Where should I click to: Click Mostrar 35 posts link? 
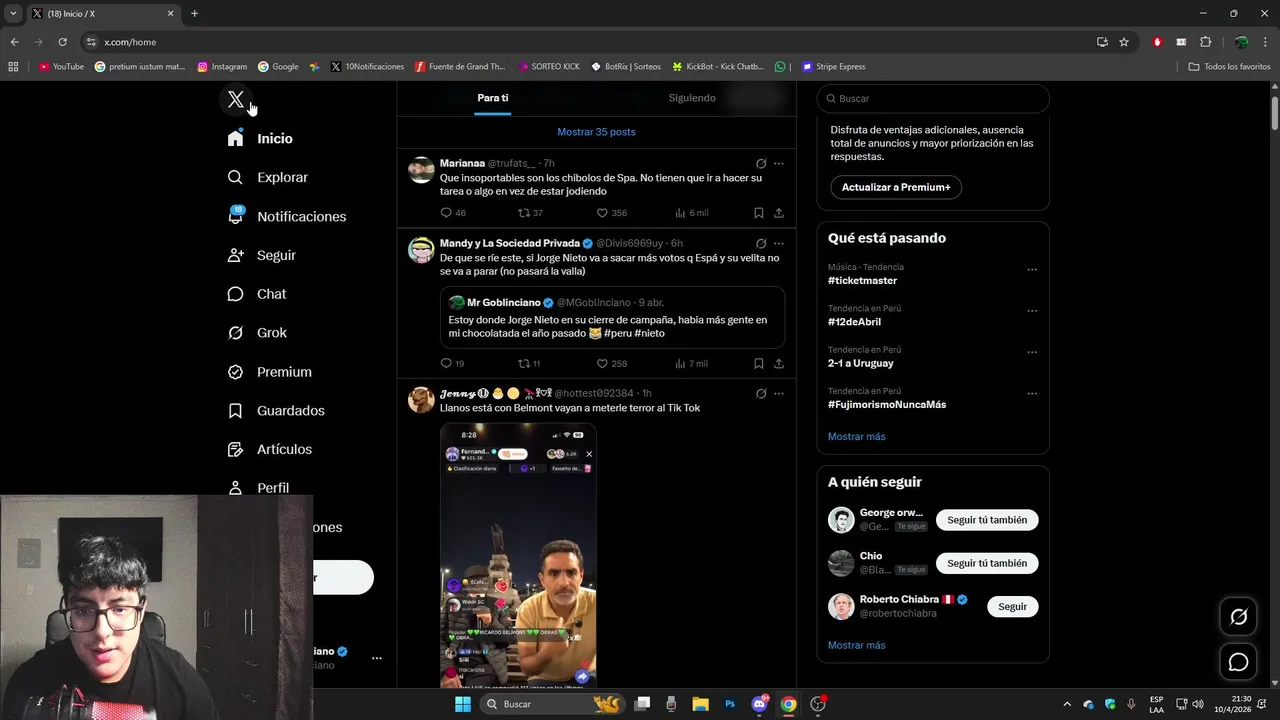coord(596,132)
